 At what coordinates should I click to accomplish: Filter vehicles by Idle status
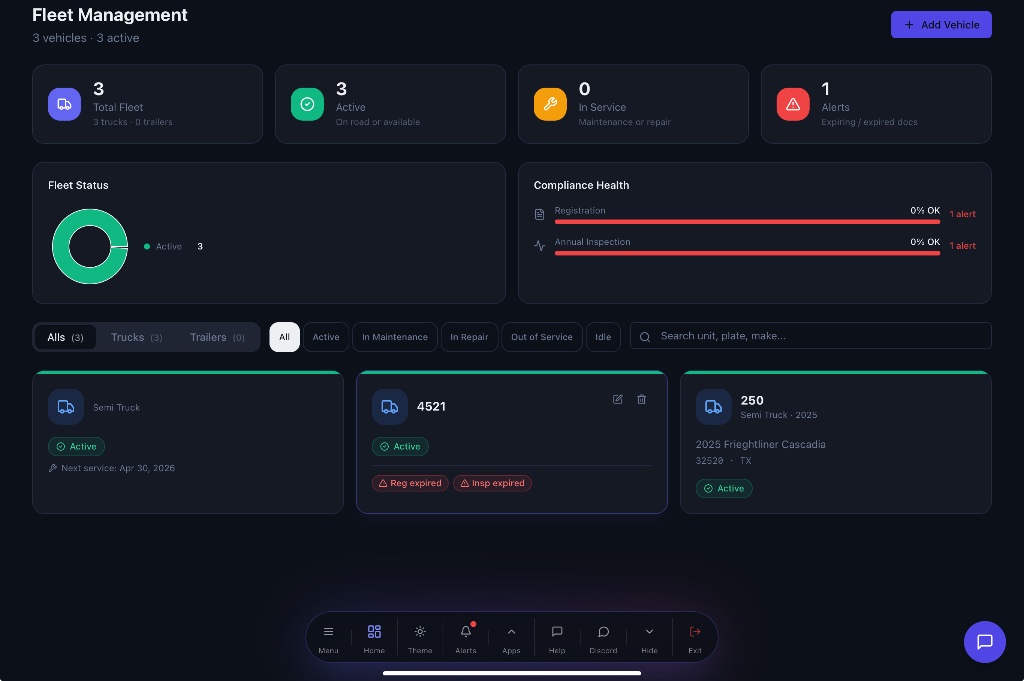pyautogui.click(x=603, y=337)
